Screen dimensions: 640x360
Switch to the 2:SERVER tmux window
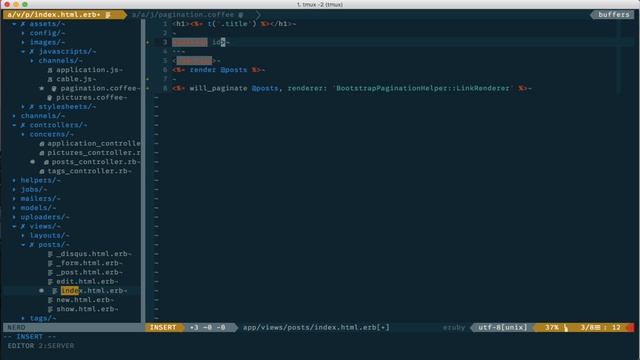pos(56,346)
